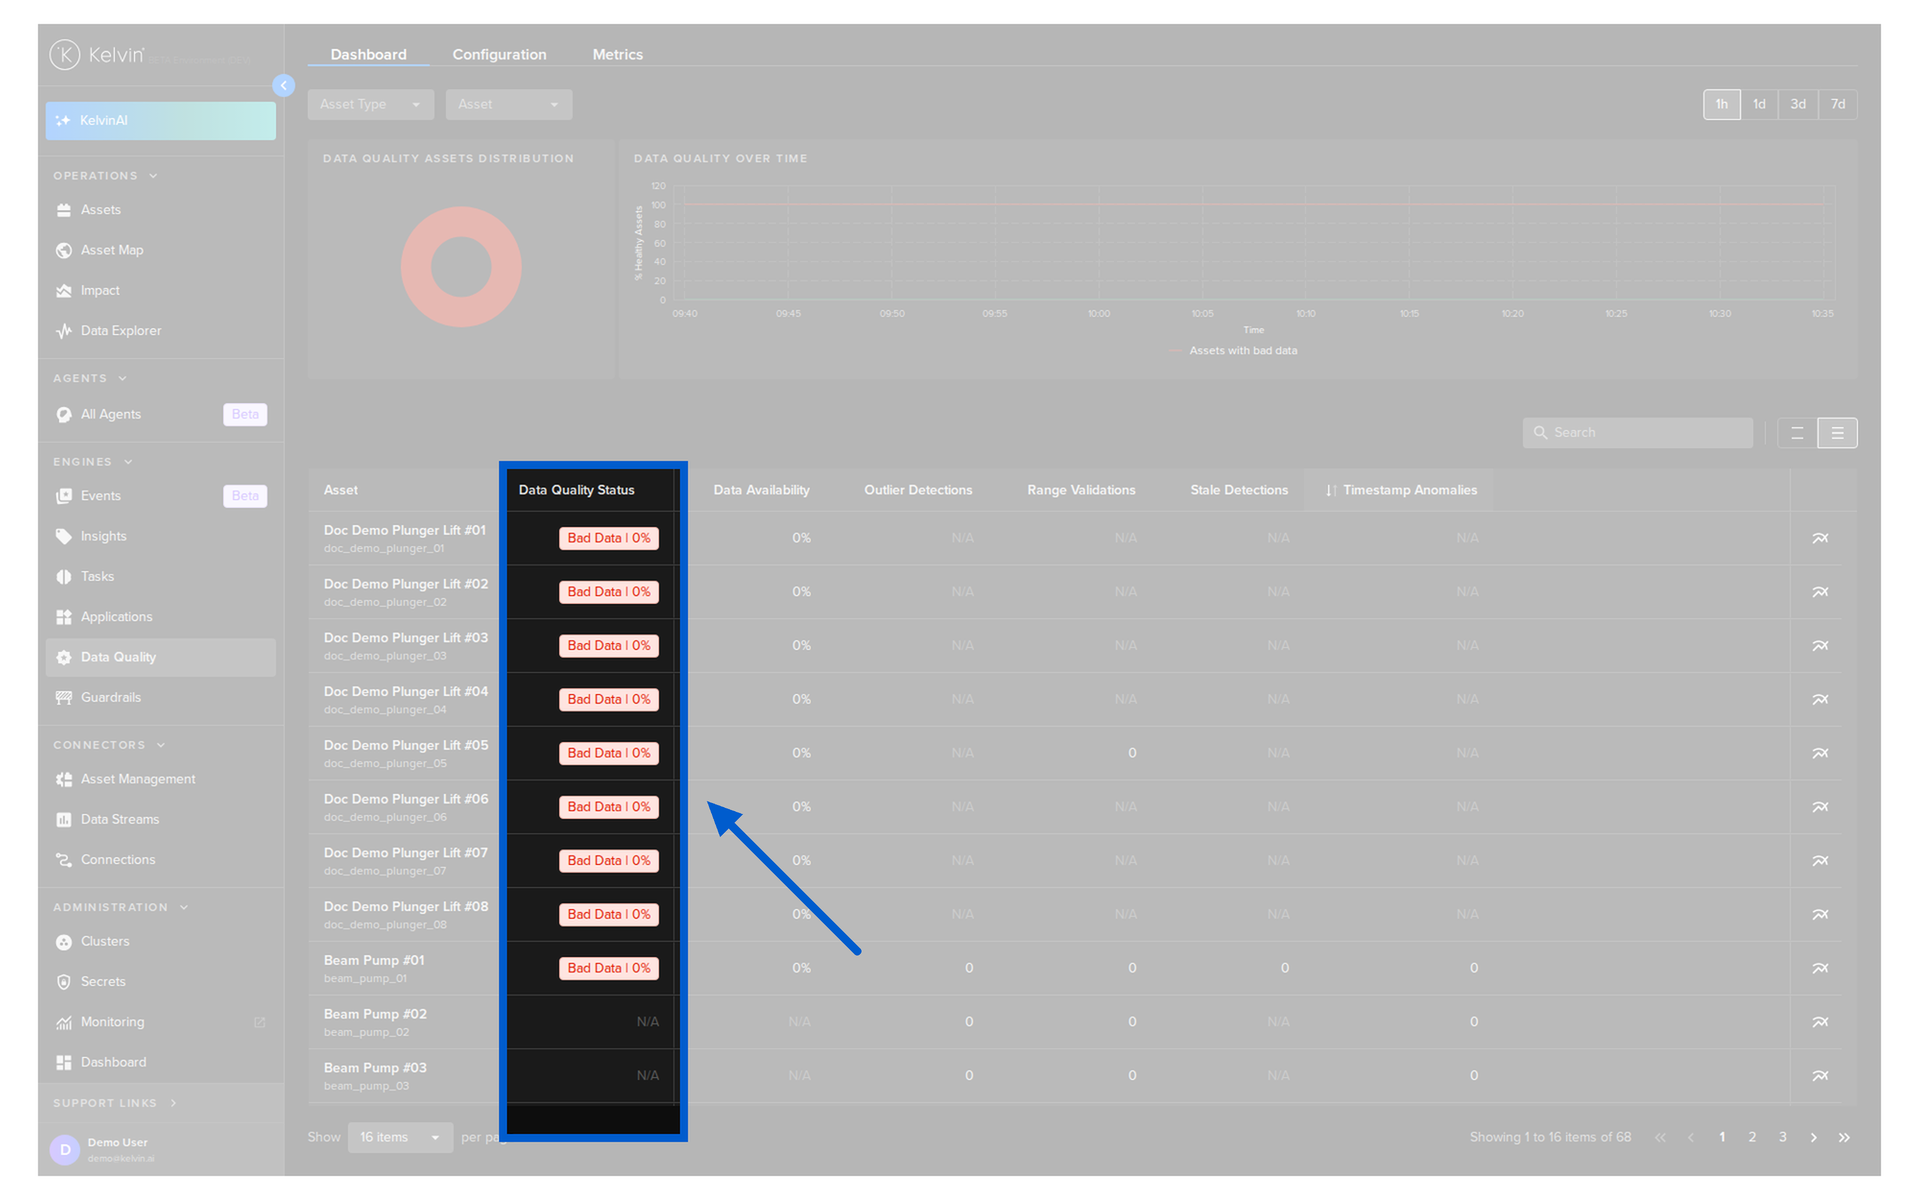Screen dimensions: 1920x1200
Task: Open chart for Doc Demo Plunger Lift #01
Action: coord(1820,539)
